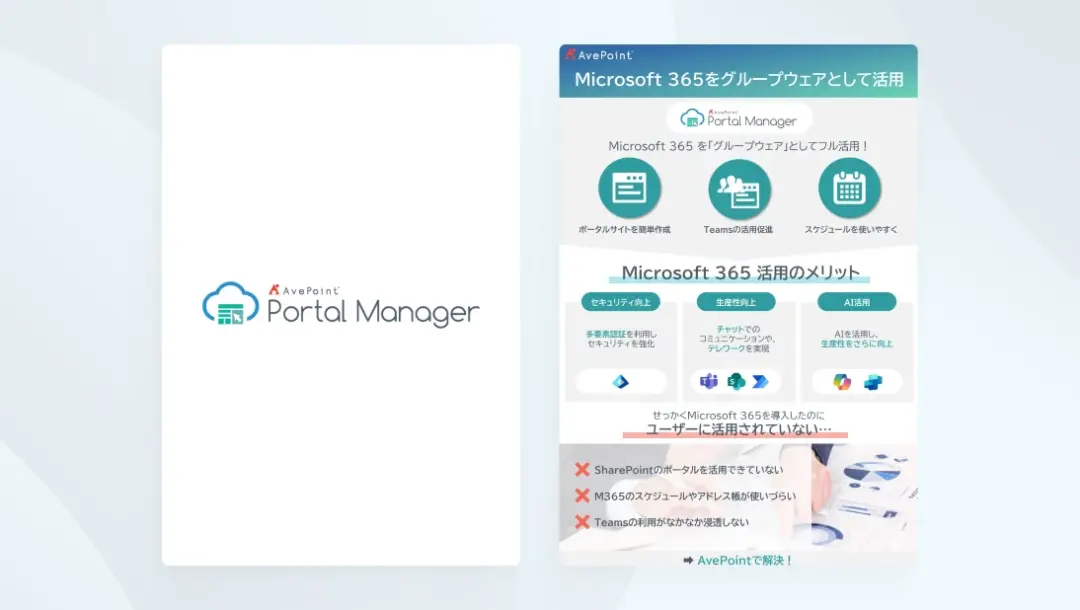The image size is (1080, 610).
Task: Select the label "スケジュールを使いやすく"
Action: (851, 229)
